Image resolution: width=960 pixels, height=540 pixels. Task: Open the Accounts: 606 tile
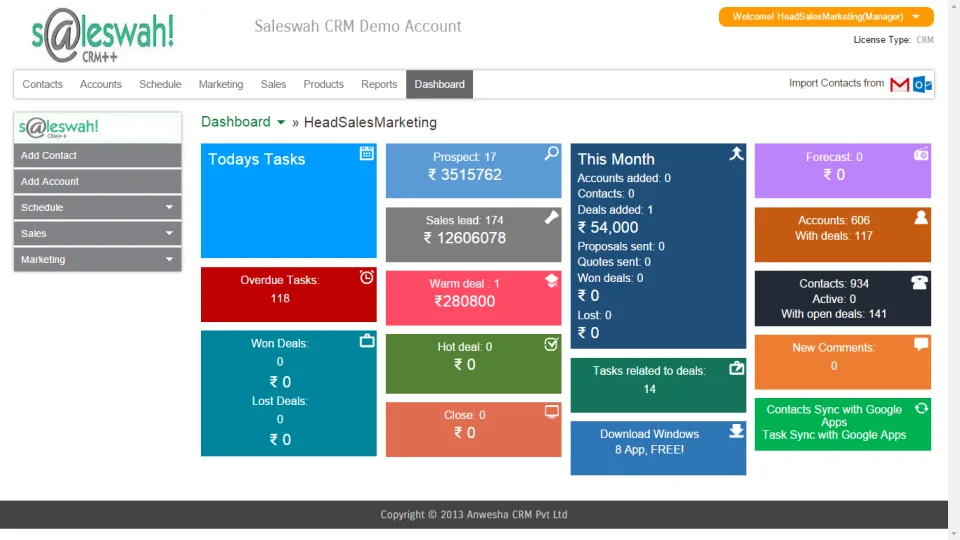click(x=842, y=234)
